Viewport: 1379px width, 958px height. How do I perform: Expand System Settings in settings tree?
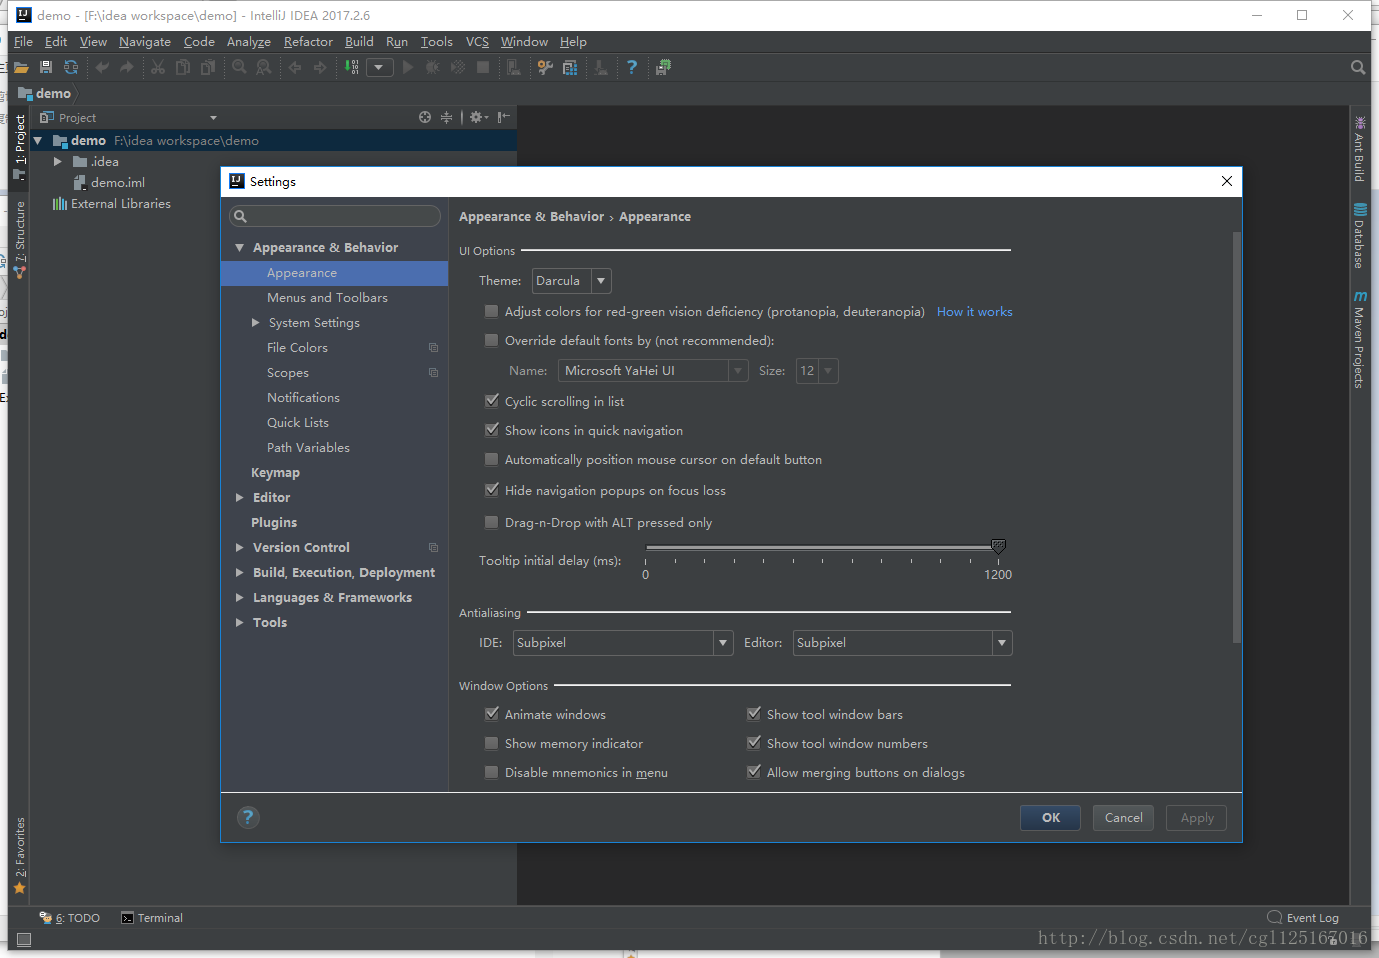pyautogui.click(x=256, y=322)
